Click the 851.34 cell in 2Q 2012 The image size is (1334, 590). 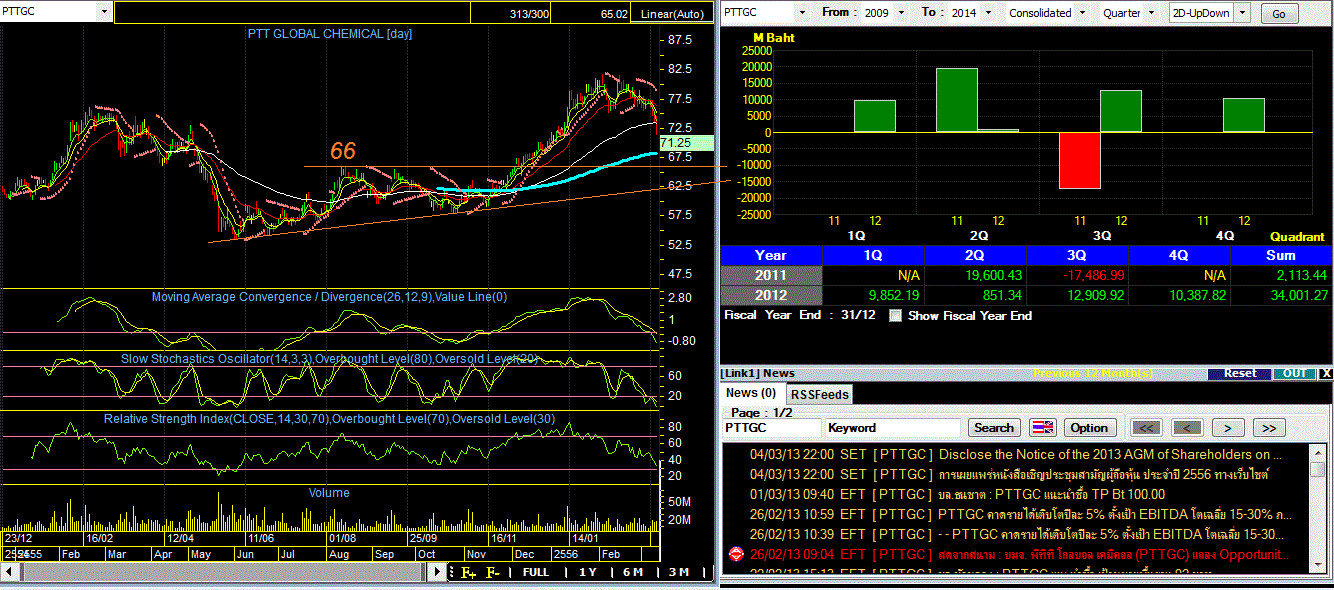pyautogui.click(x=976, y=295)
